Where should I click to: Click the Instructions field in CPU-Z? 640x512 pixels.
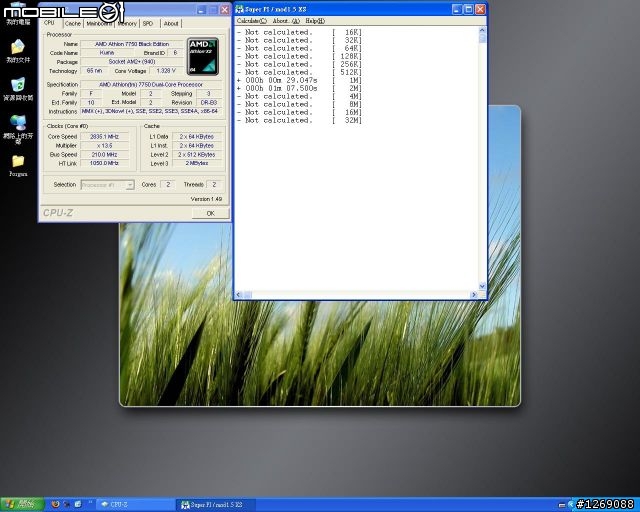coord(151,111)
